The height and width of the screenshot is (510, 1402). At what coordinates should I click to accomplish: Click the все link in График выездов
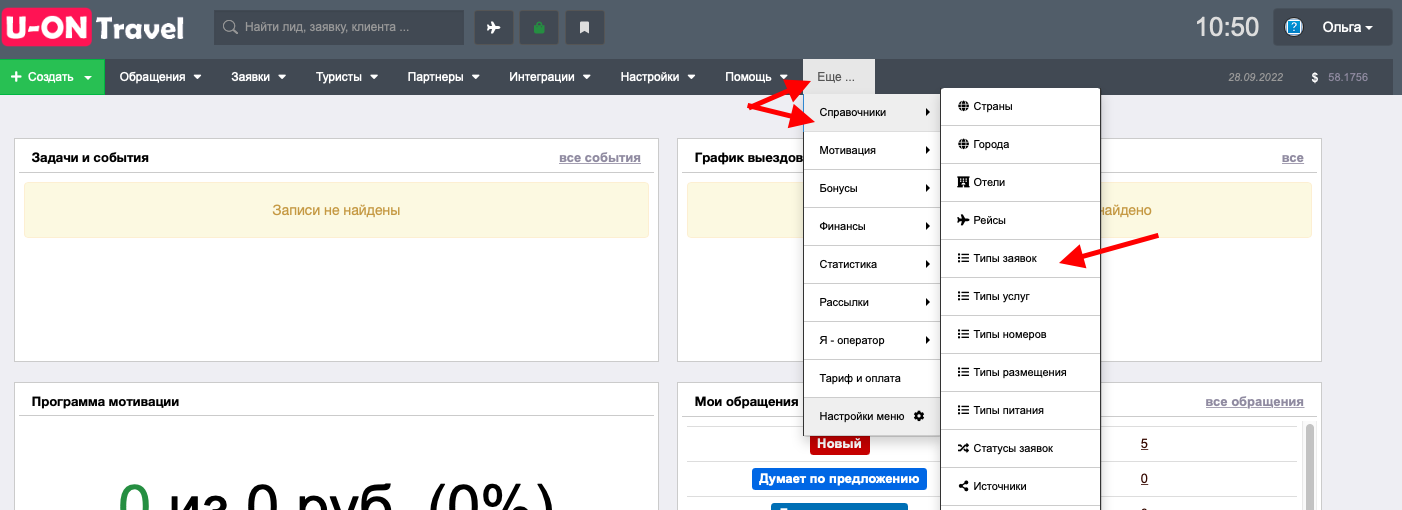1292,158
